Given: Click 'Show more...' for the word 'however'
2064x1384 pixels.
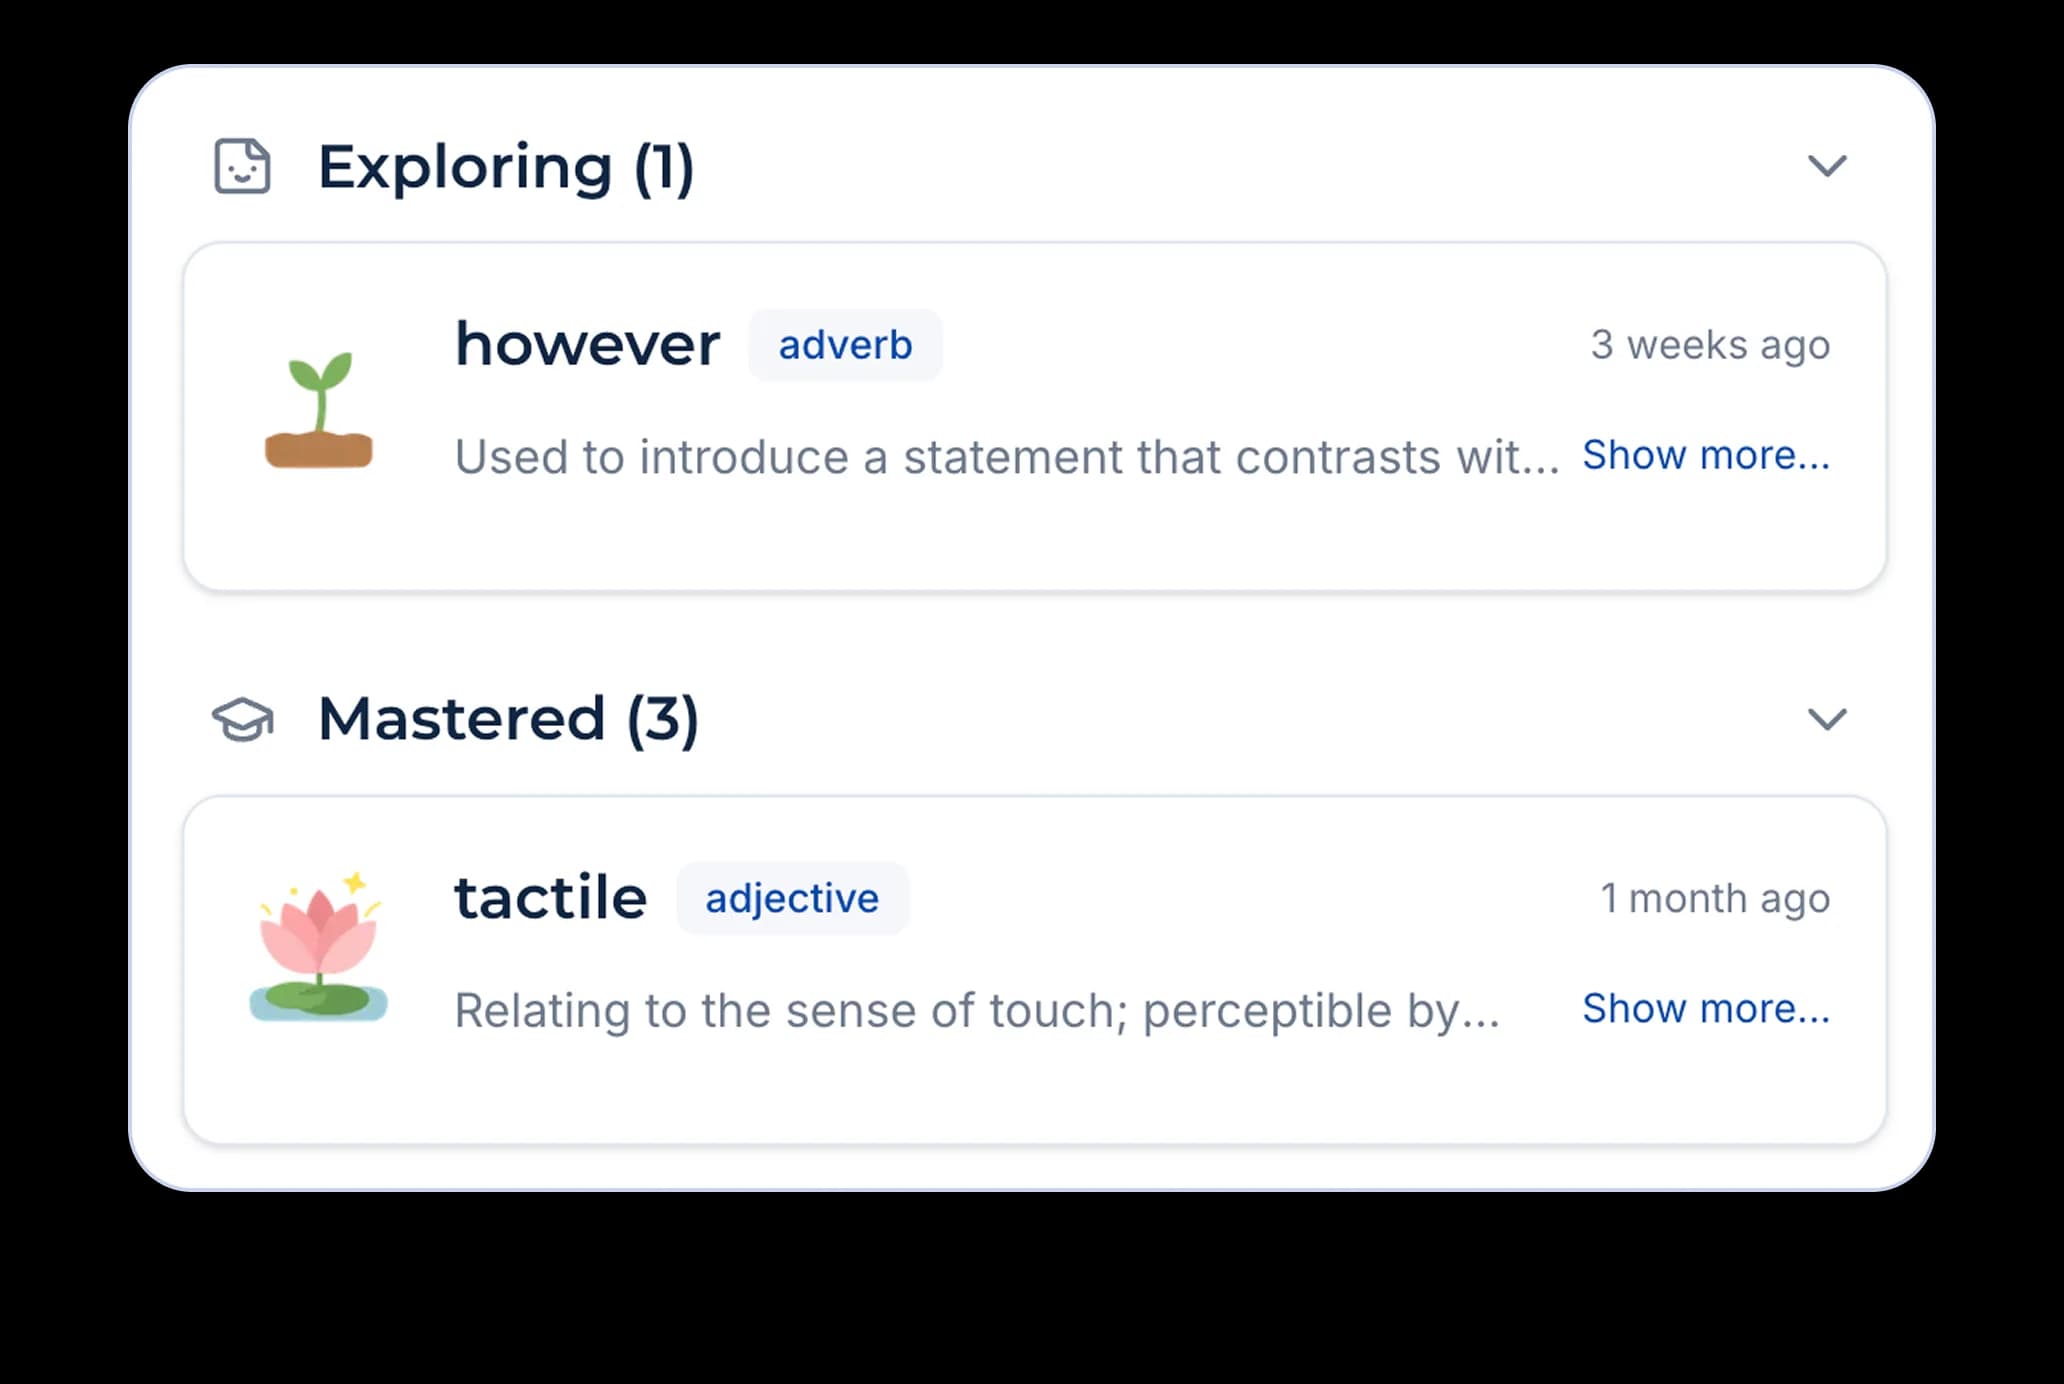Looking at the screenshot, I should pos(1706,455).
